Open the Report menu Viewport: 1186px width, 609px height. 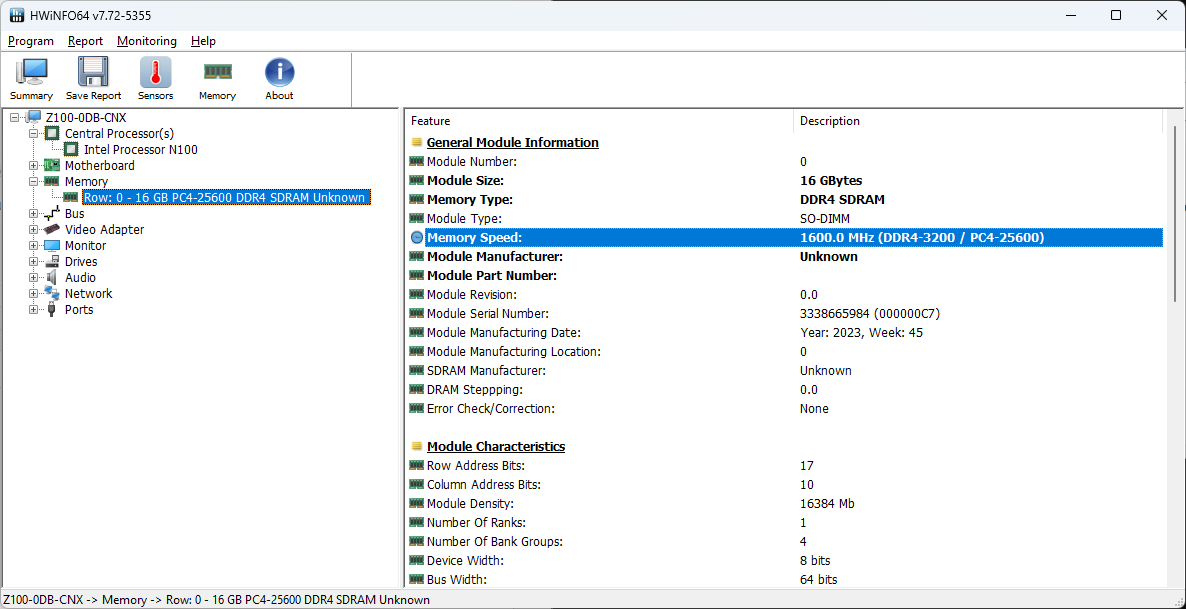(85, 41)
